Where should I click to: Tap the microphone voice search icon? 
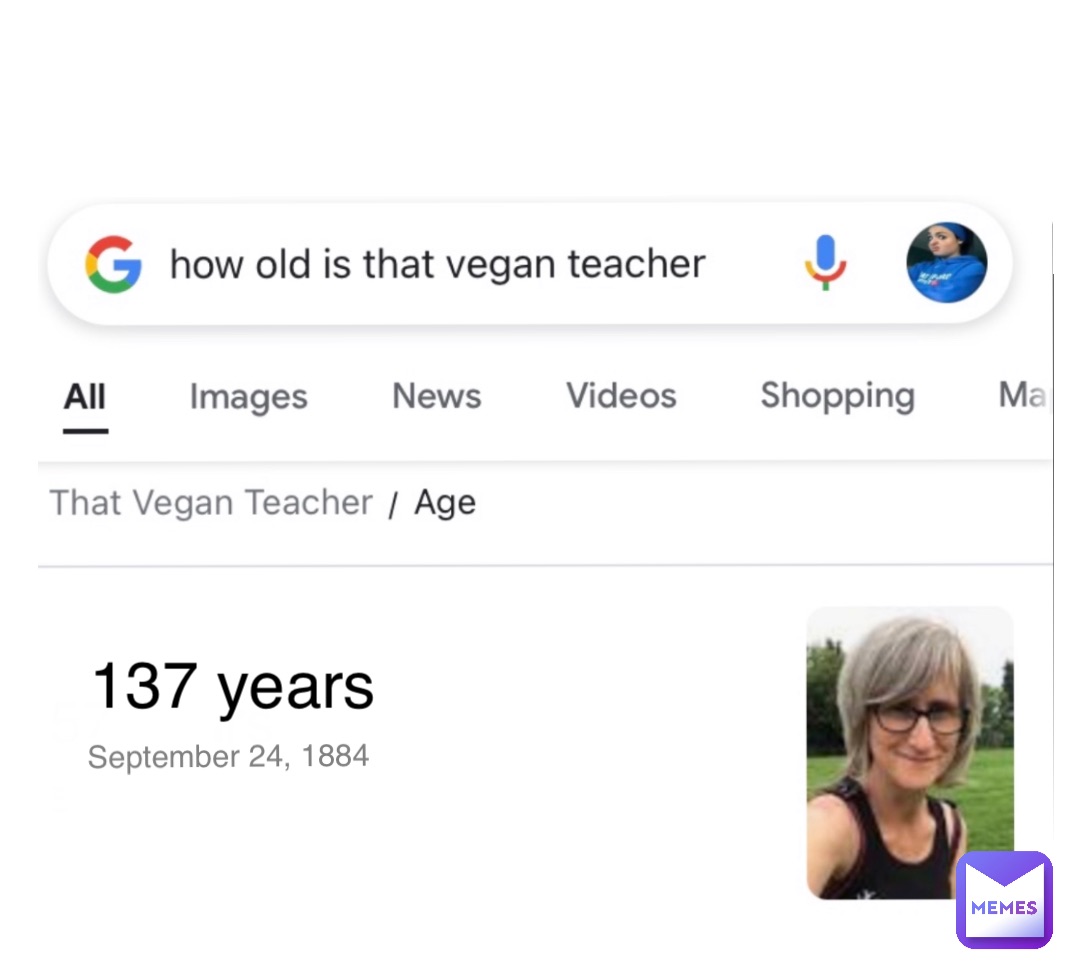pyautogui.click(x=825, y=263)
